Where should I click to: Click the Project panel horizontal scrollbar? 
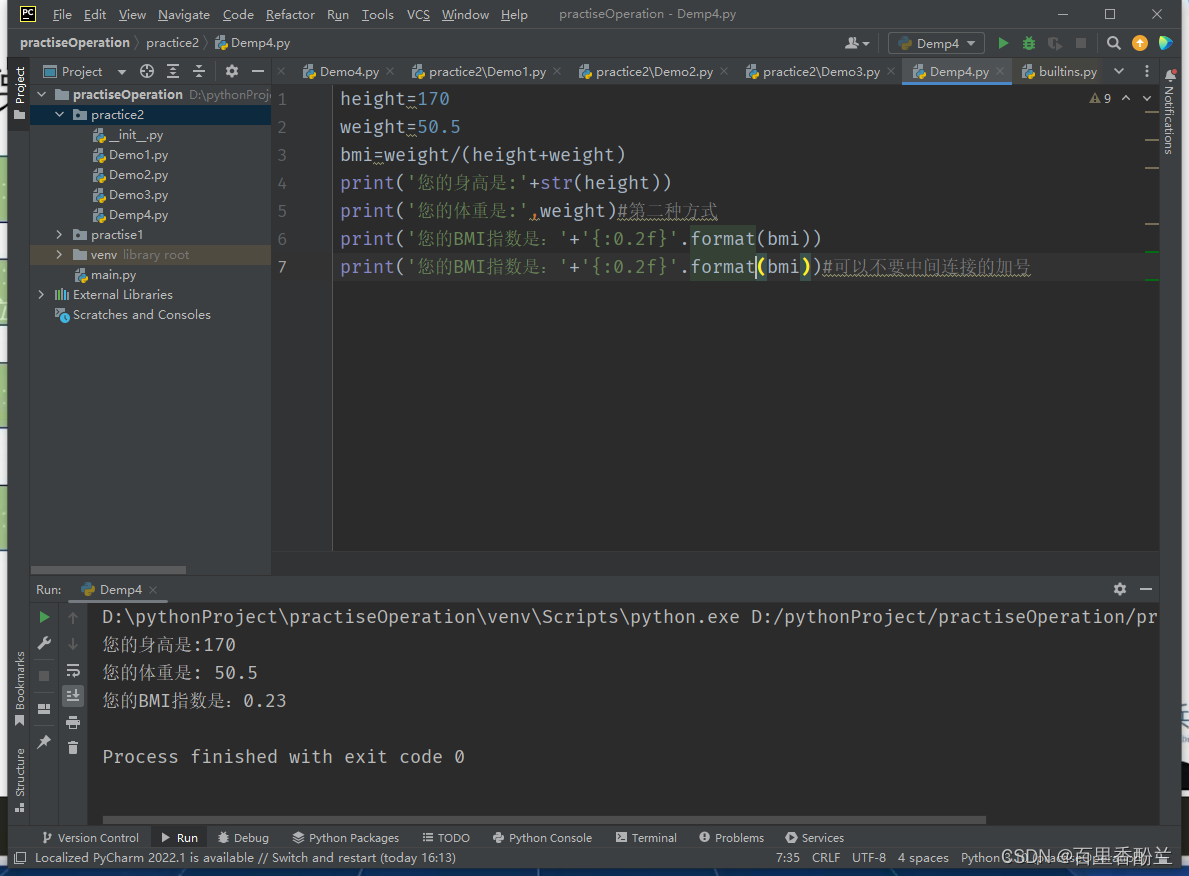pos(108,570)
